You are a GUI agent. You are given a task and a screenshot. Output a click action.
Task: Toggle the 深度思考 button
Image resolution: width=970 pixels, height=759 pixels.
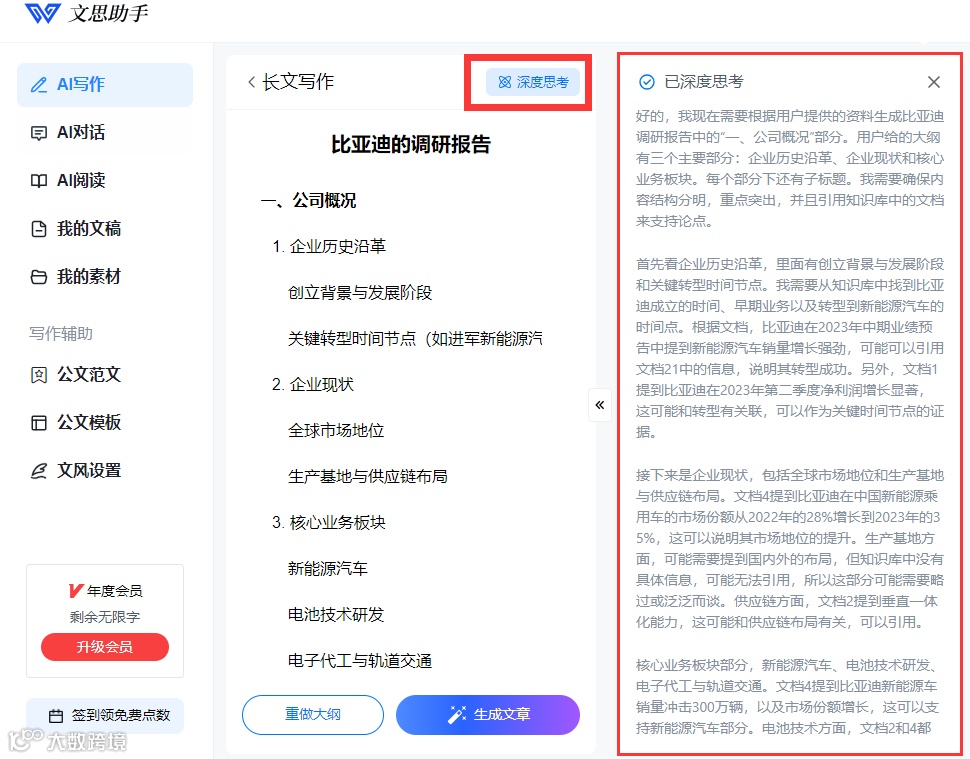533,82
